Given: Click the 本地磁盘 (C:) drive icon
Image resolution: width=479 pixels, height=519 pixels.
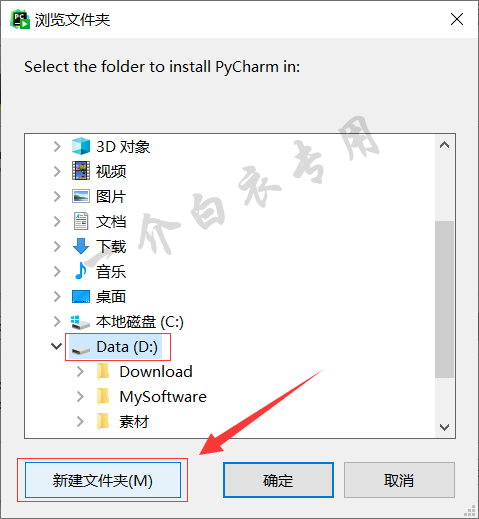Looking at the screenshot, I should pos(80,322).
